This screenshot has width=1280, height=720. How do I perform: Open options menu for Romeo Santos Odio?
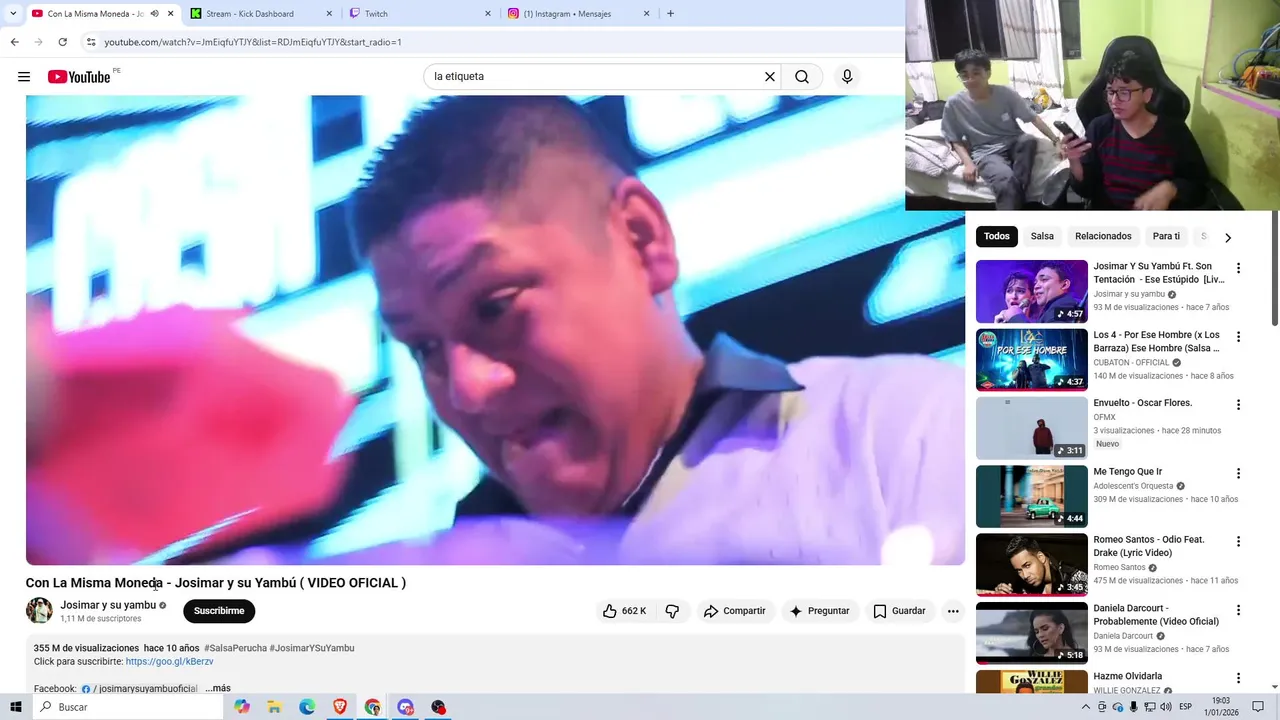point(1238,542)
